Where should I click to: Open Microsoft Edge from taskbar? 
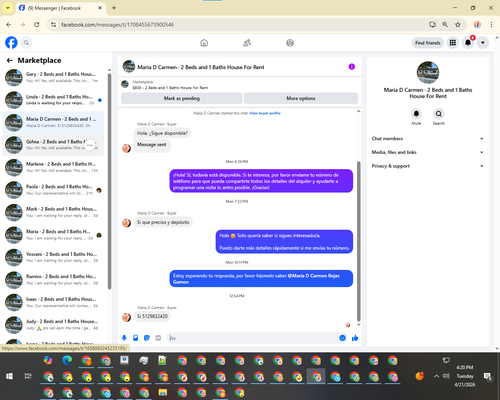tap(67, 360)
